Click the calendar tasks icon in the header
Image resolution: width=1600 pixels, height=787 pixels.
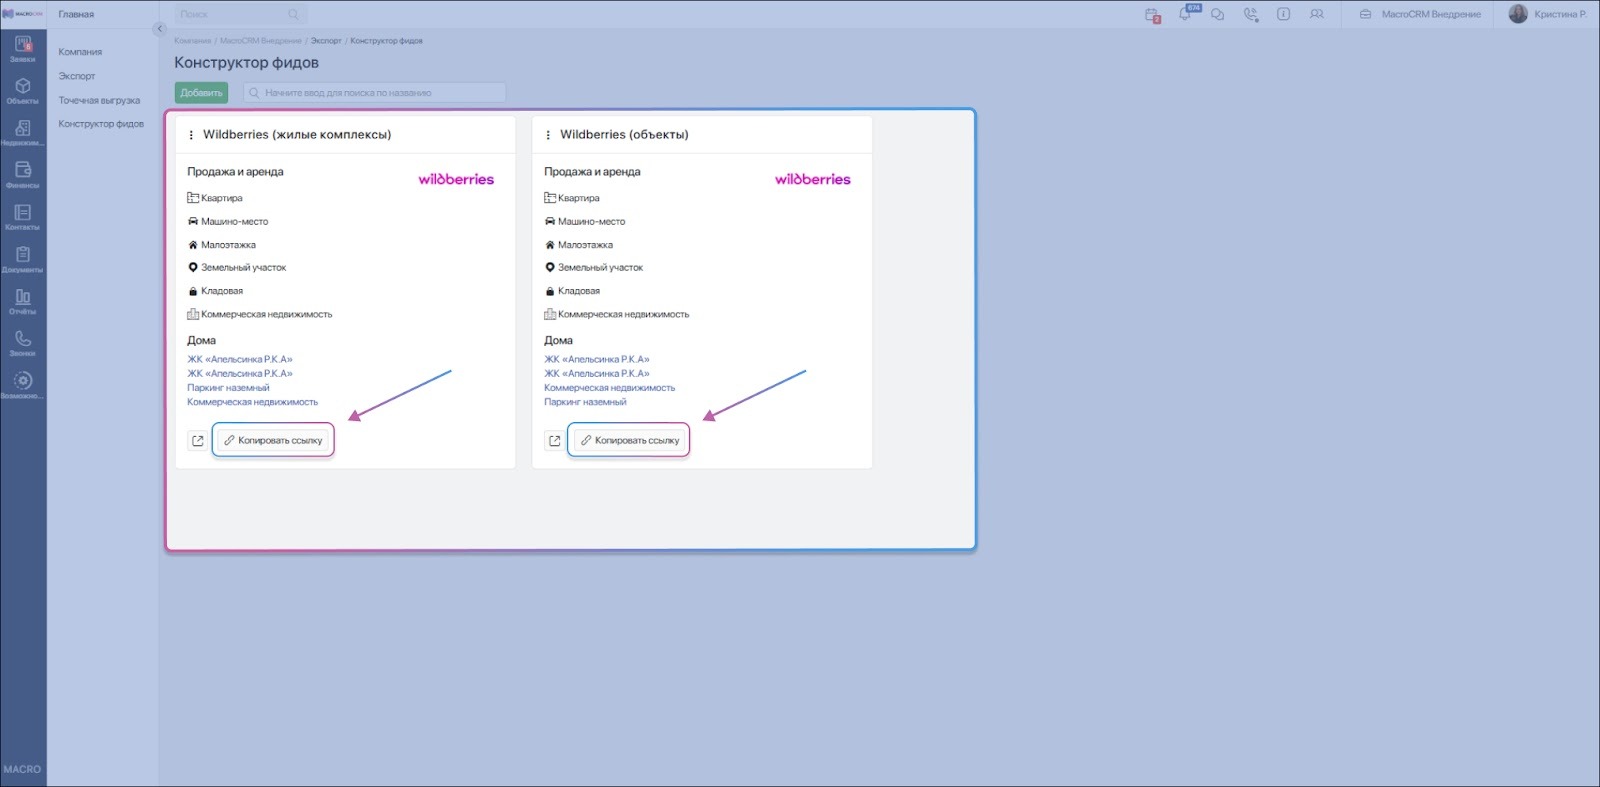tap(1152, 14)
